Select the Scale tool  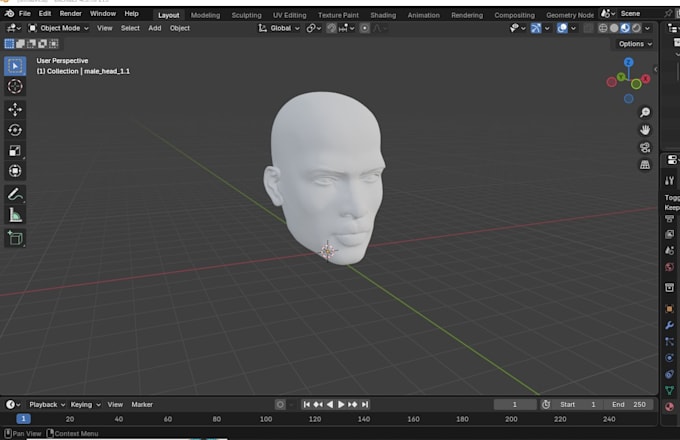click(15, 150)
